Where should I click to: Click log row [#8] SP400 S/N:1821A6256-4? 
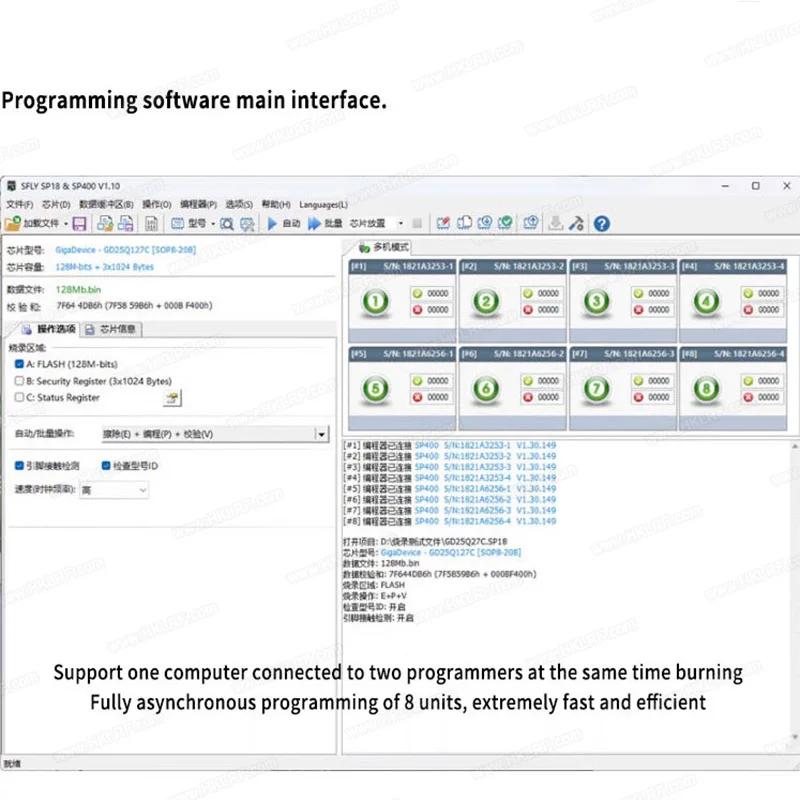click(449, 521)
